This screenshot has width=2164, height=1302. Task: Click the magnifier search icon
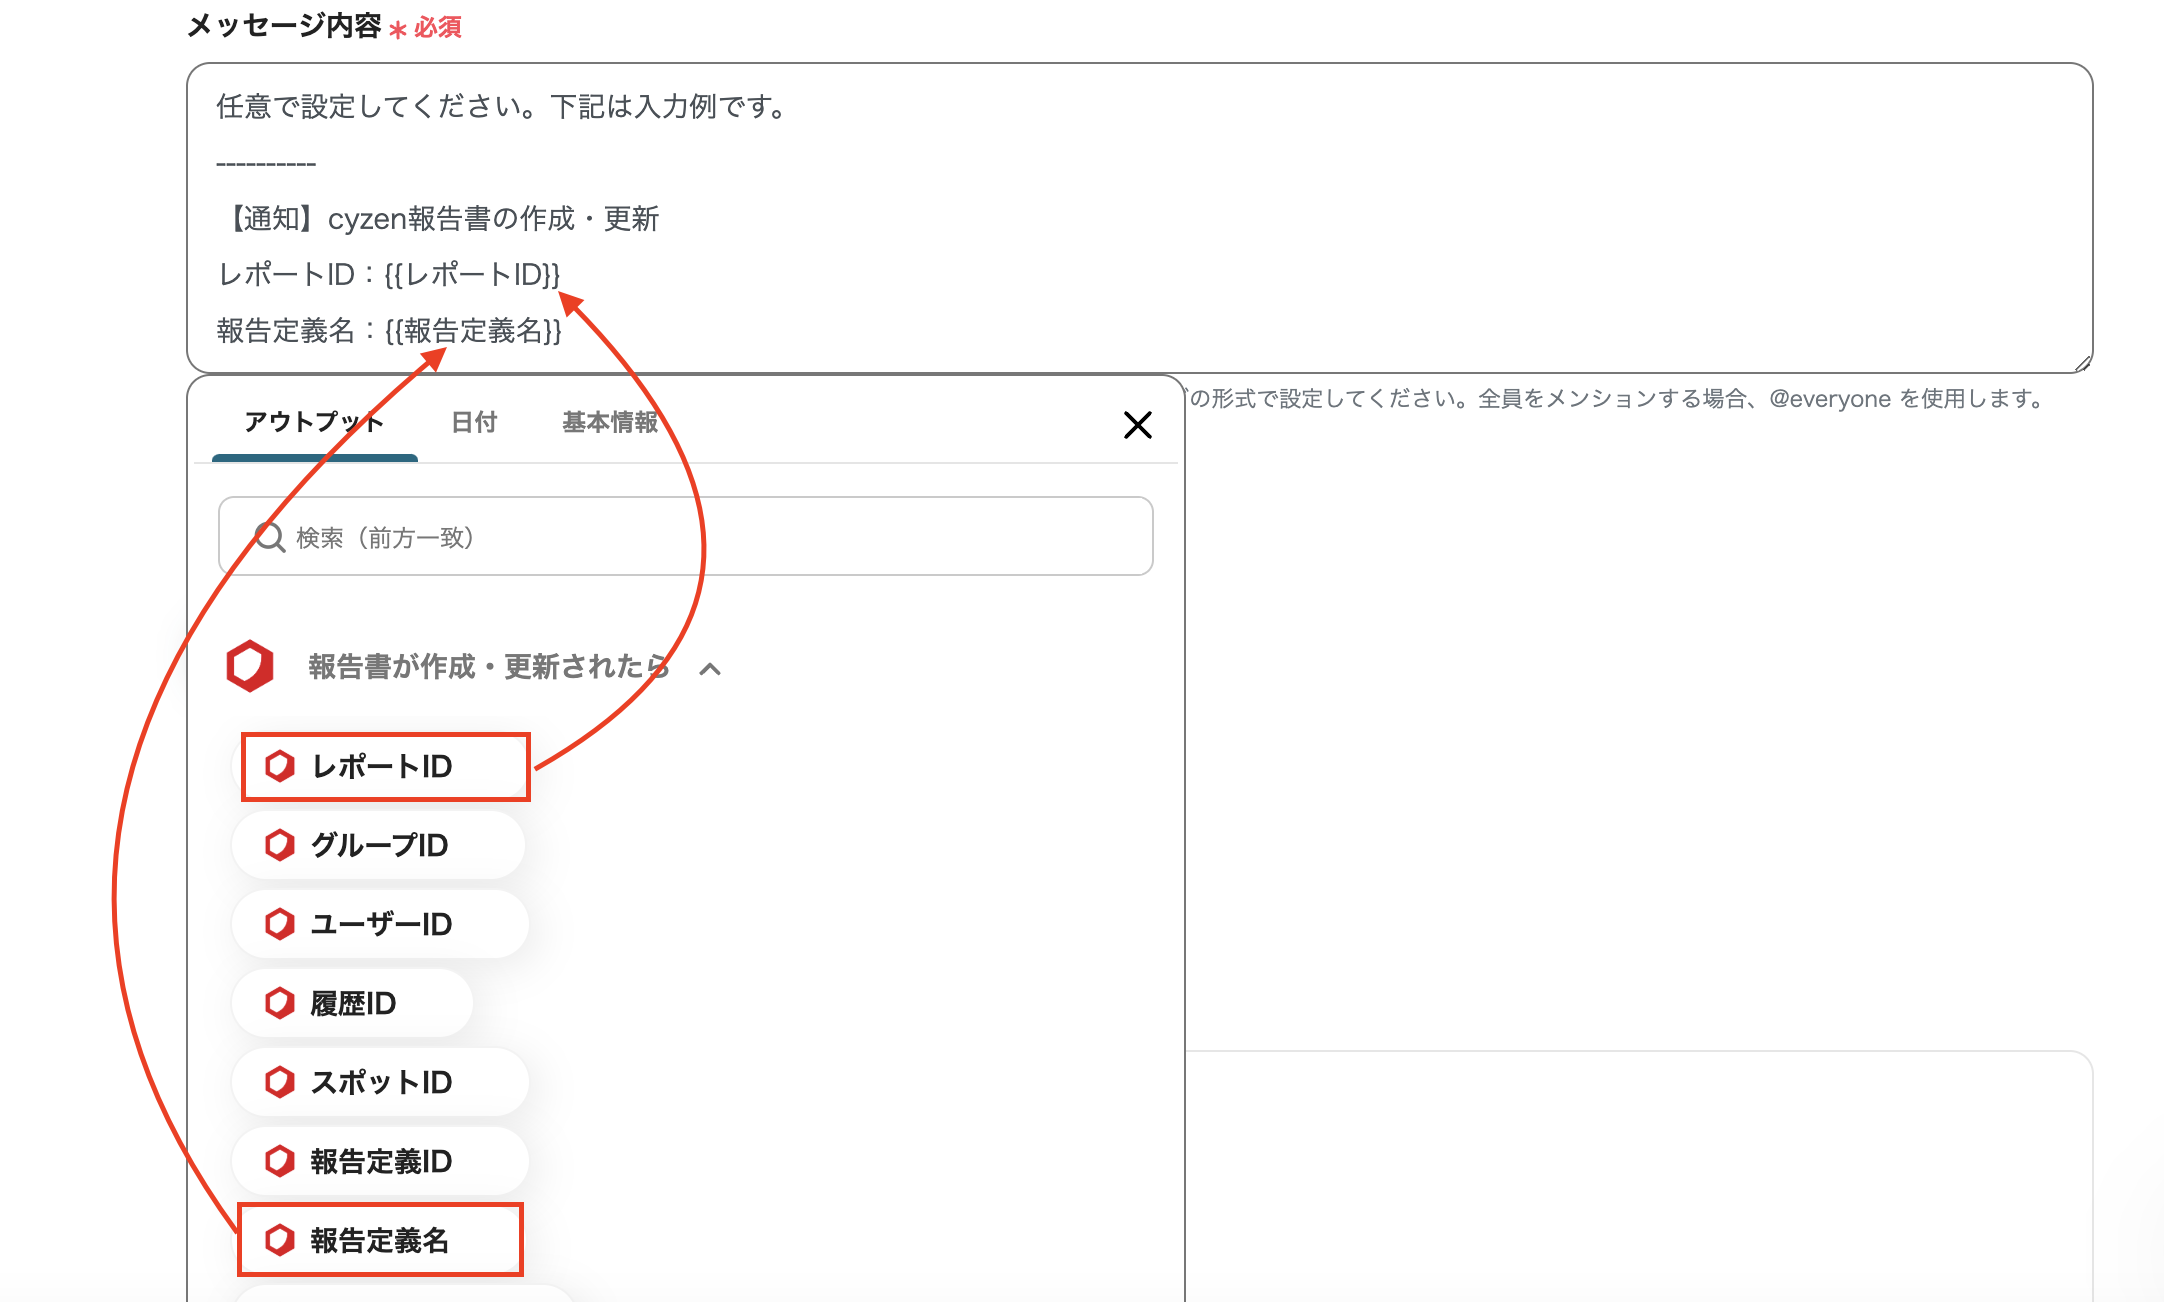tap(269, 537)
